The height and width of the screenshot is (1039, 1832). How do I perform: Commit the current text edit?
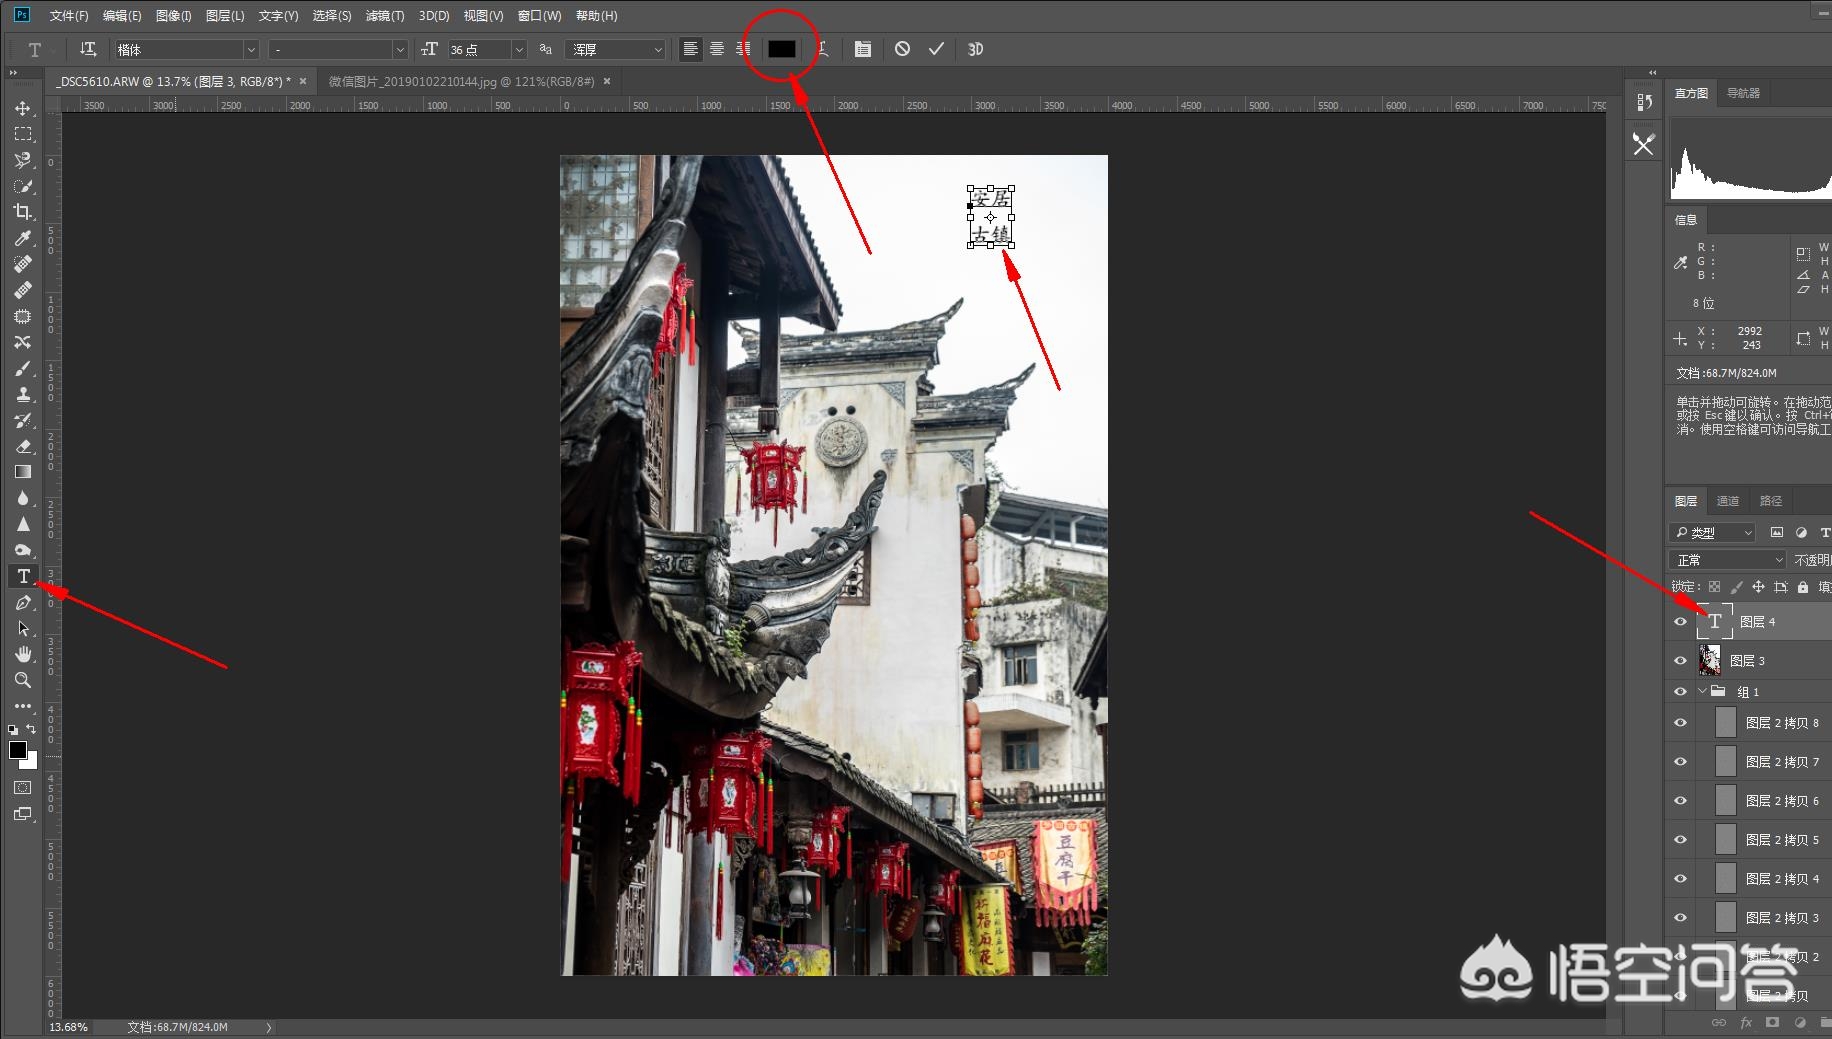click(936, 49)
